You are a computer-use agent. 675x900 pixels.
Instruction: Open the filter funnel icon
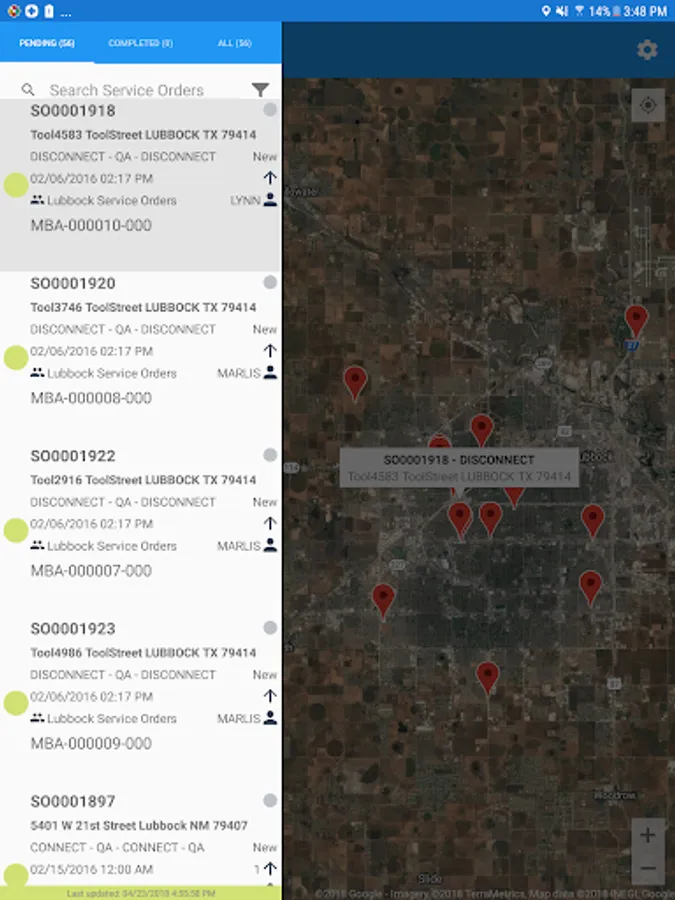(260, 90)
